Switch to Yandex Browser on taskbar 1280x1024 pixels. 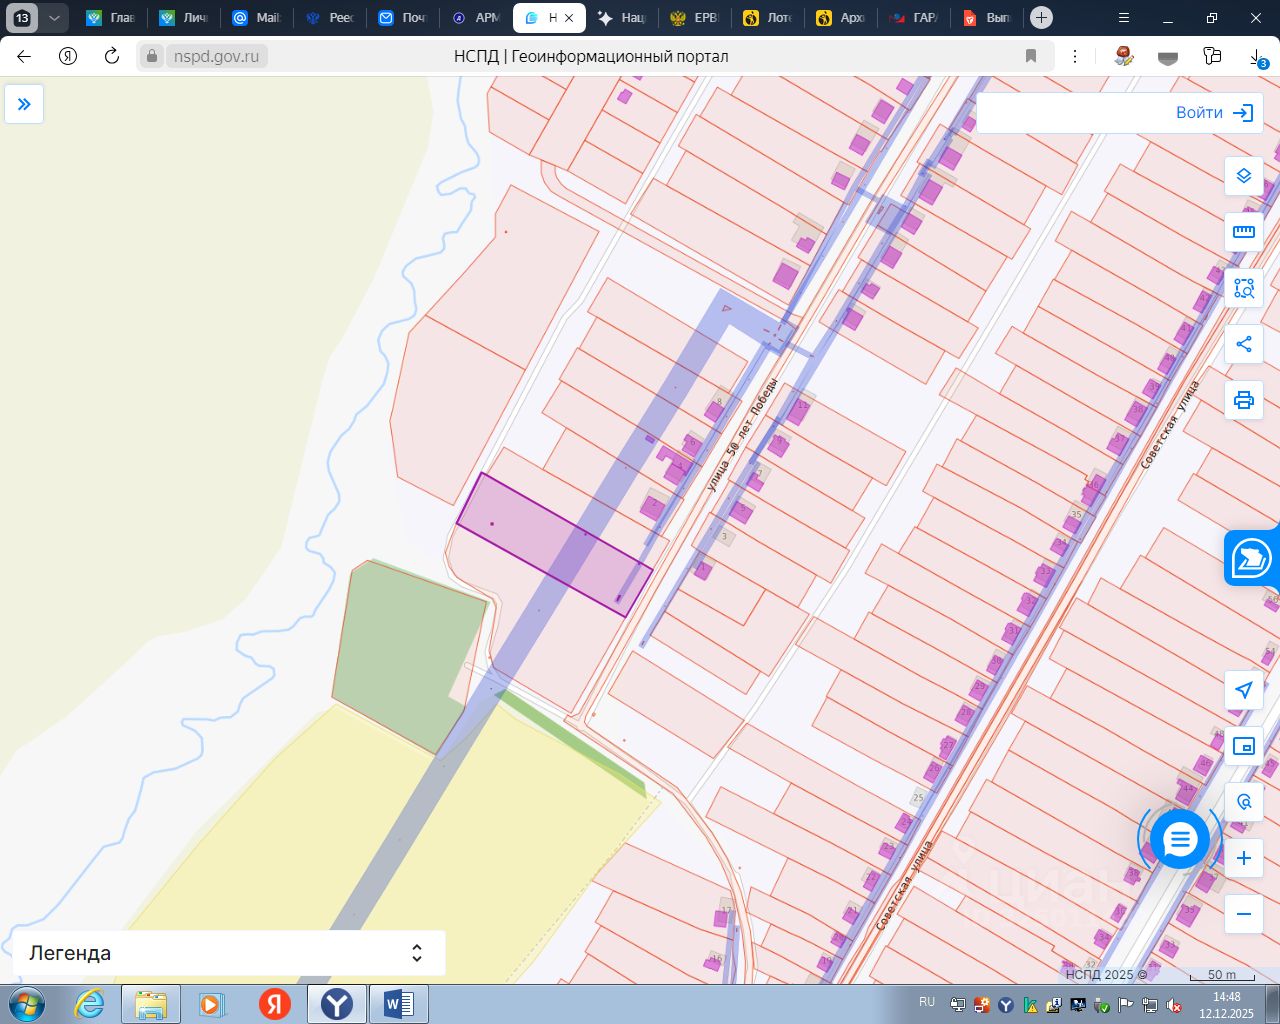[337, 1004]
